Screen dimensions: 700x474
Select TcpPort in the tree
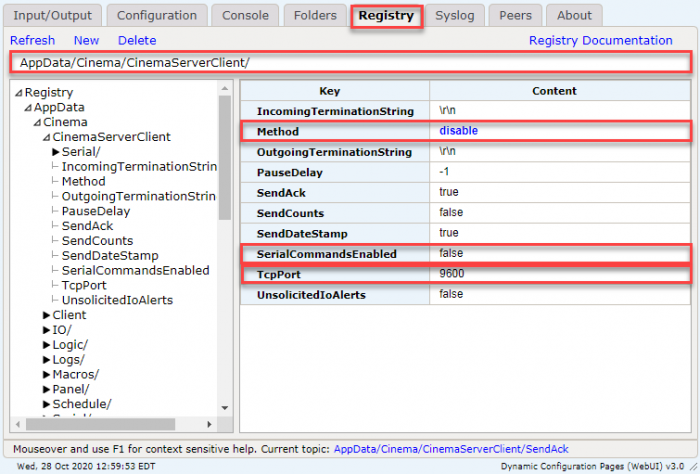click(84, 285)
